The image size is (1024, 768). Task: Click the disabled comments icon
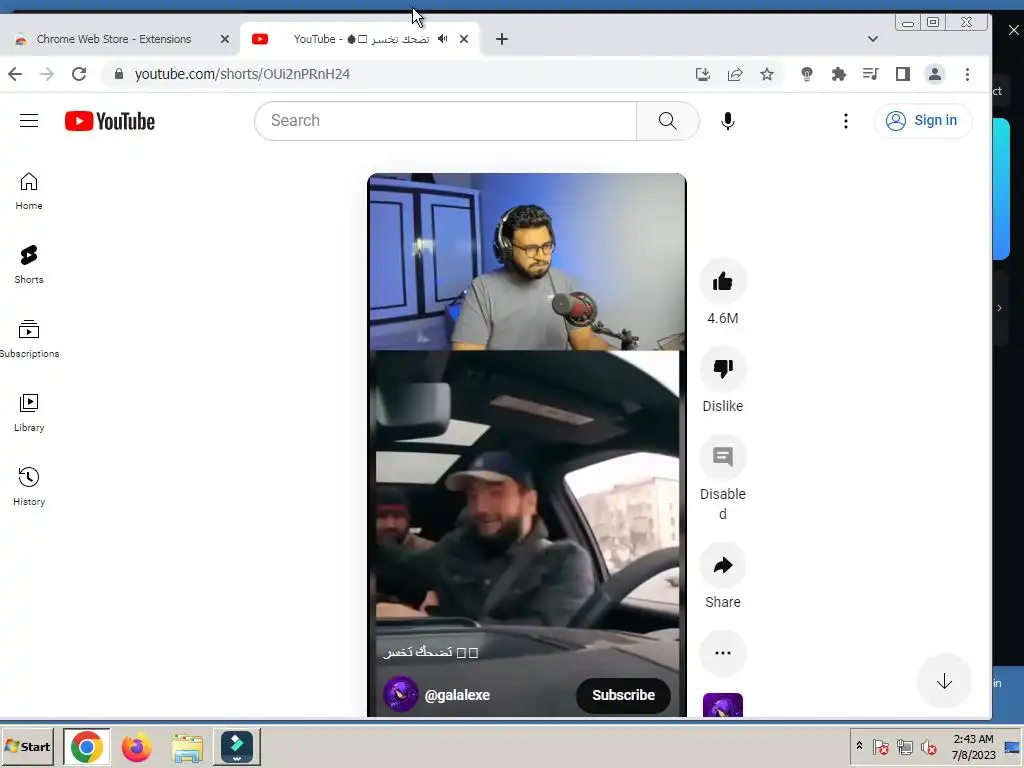[722, 456]
